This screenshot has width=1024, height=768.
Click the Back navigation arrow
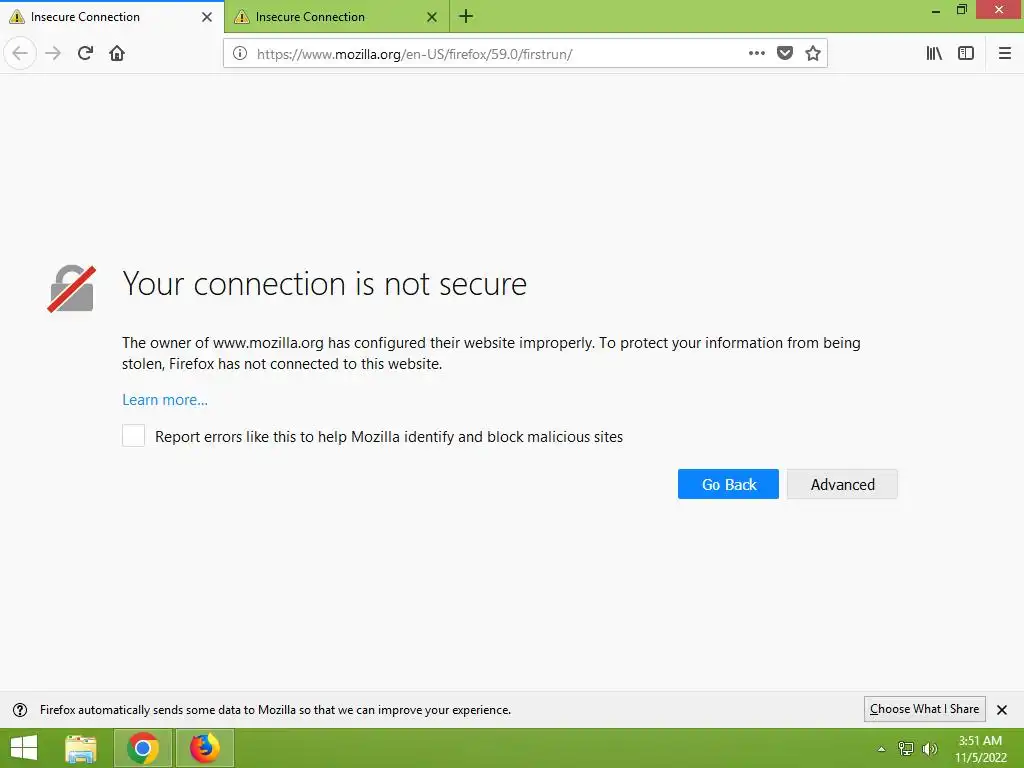(x=20, y=54)
